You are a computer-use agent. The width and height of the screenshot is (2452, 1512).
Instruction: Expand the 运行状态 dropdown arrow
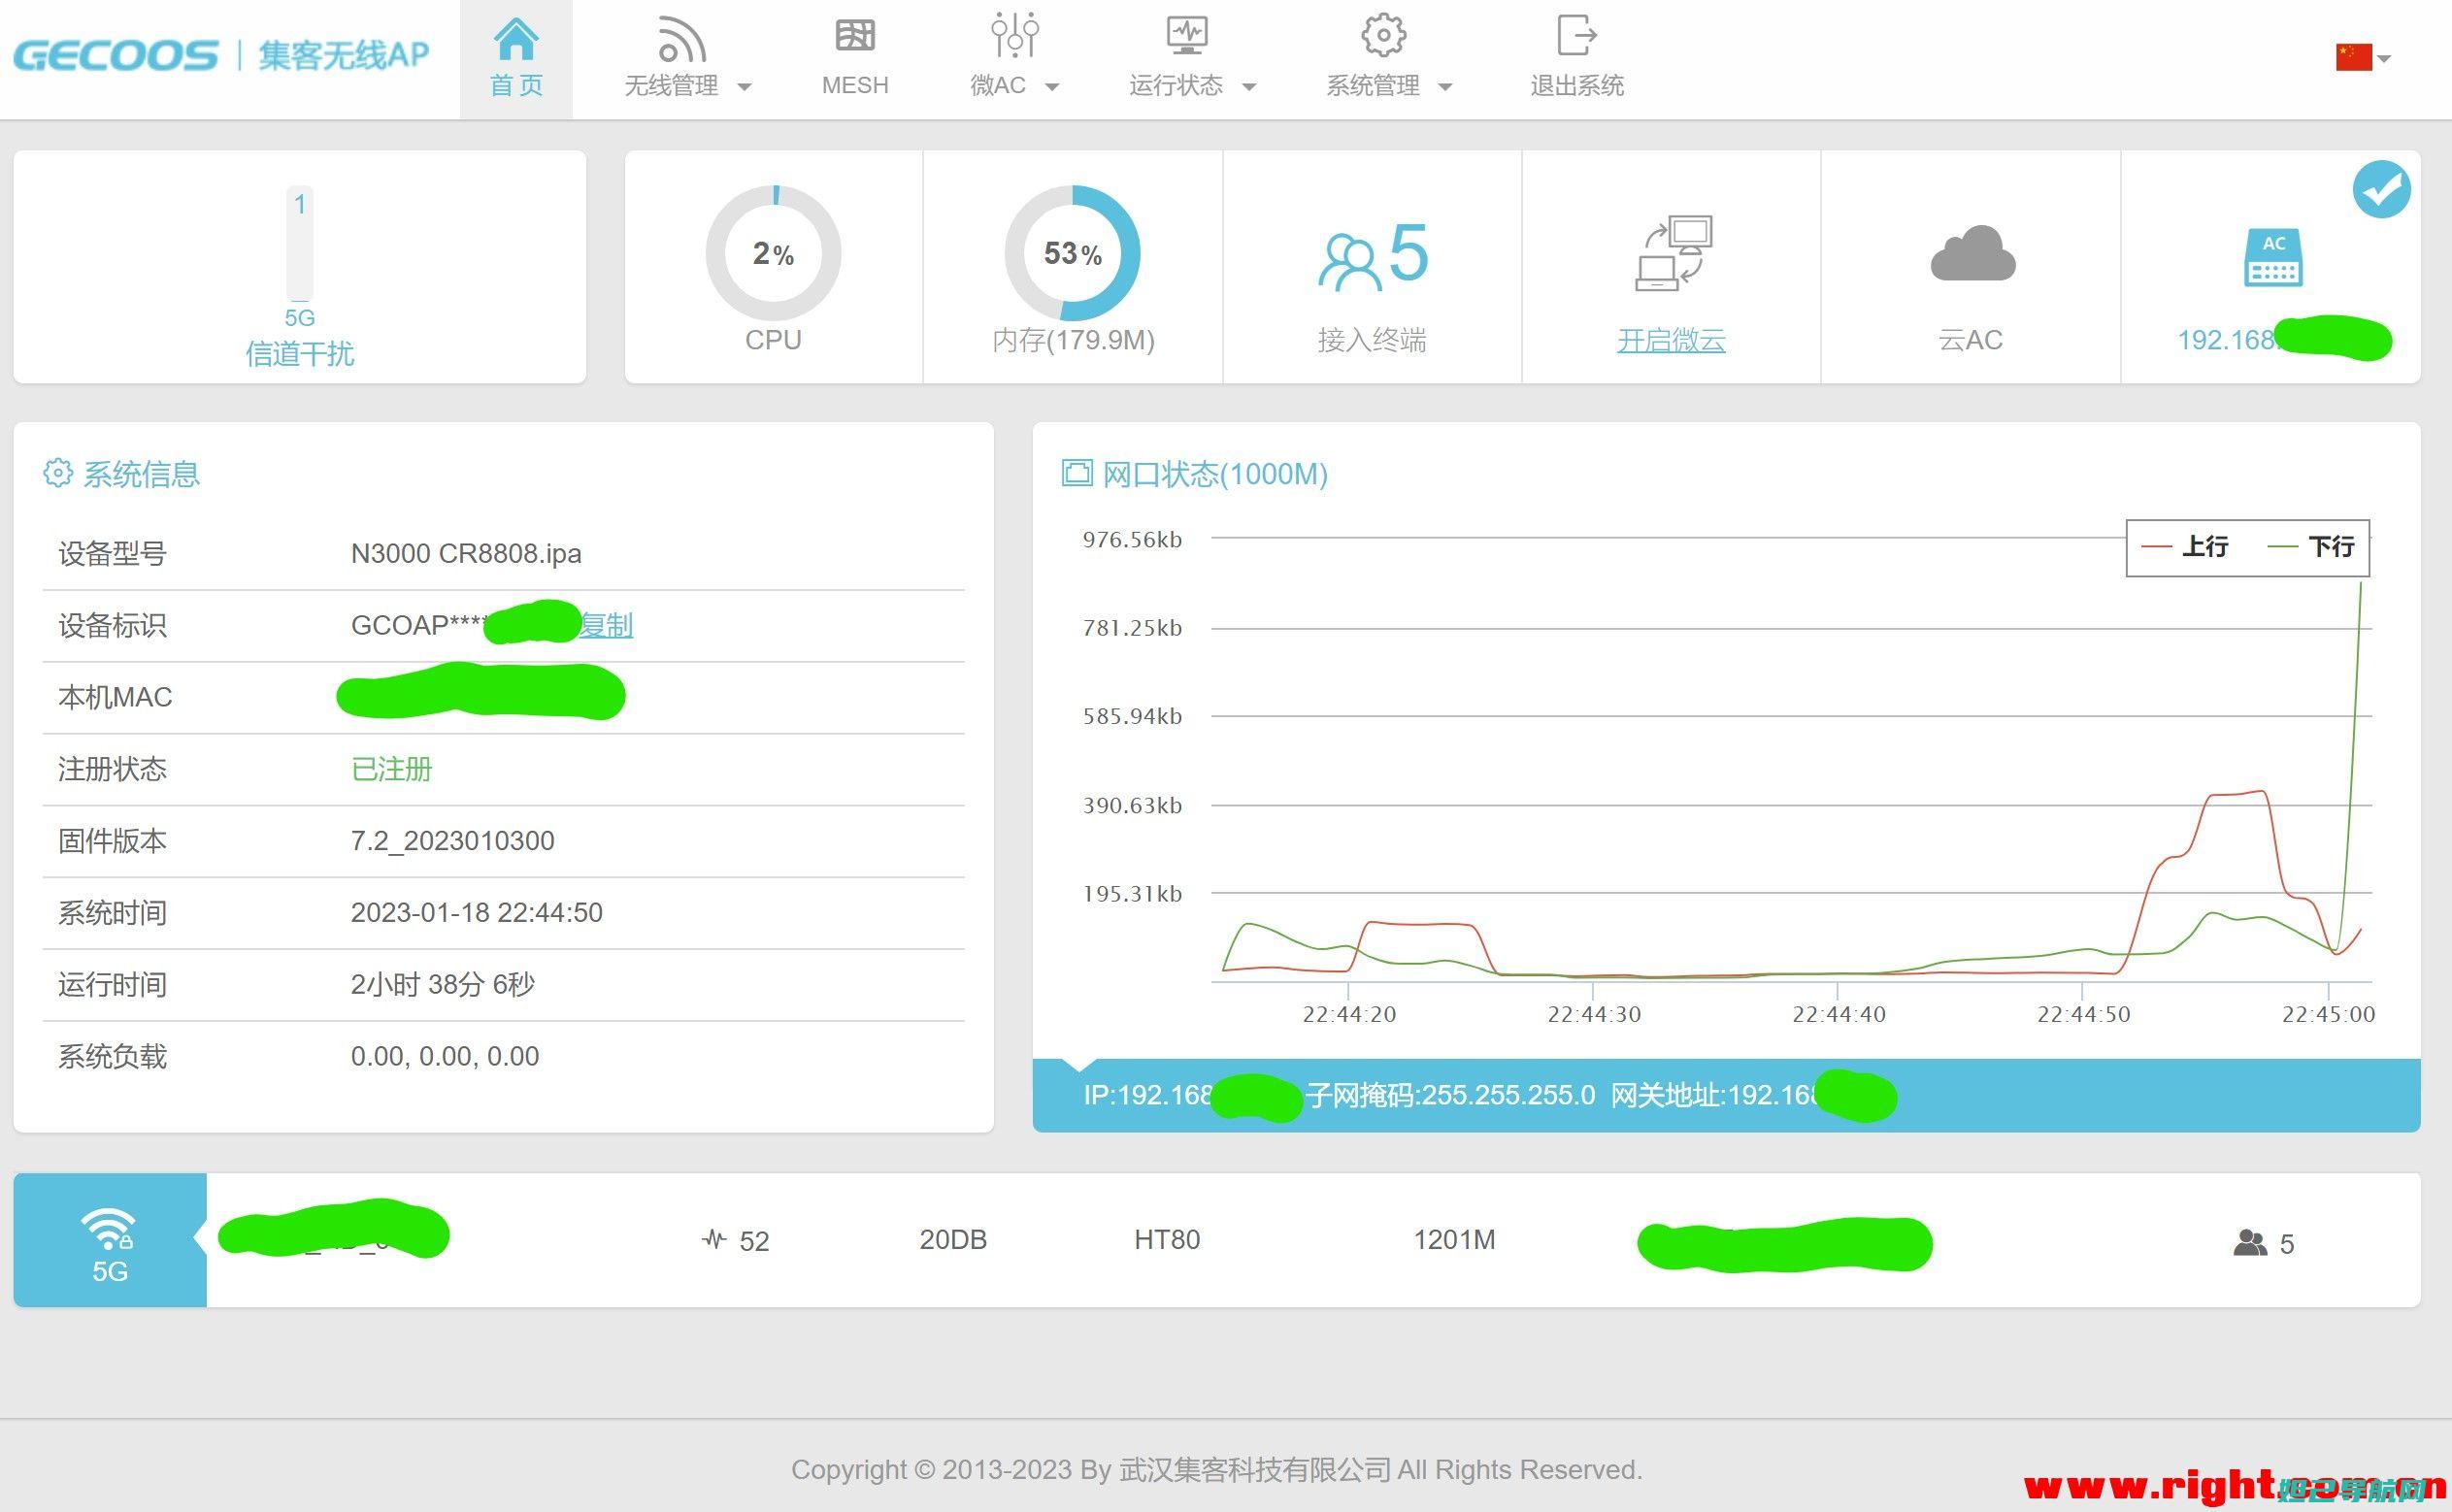point(1249,87)
